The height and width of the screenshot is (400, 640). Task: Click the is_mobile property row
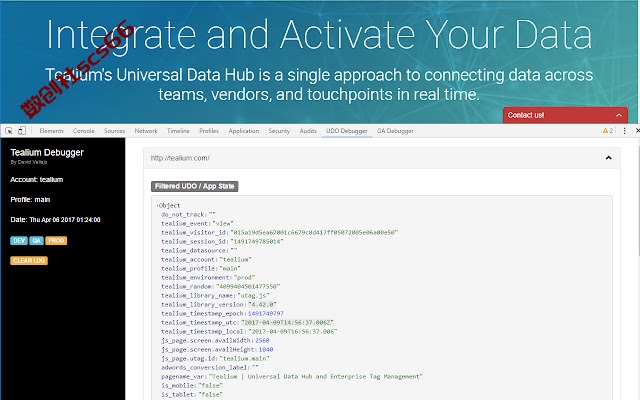[192, 385]
